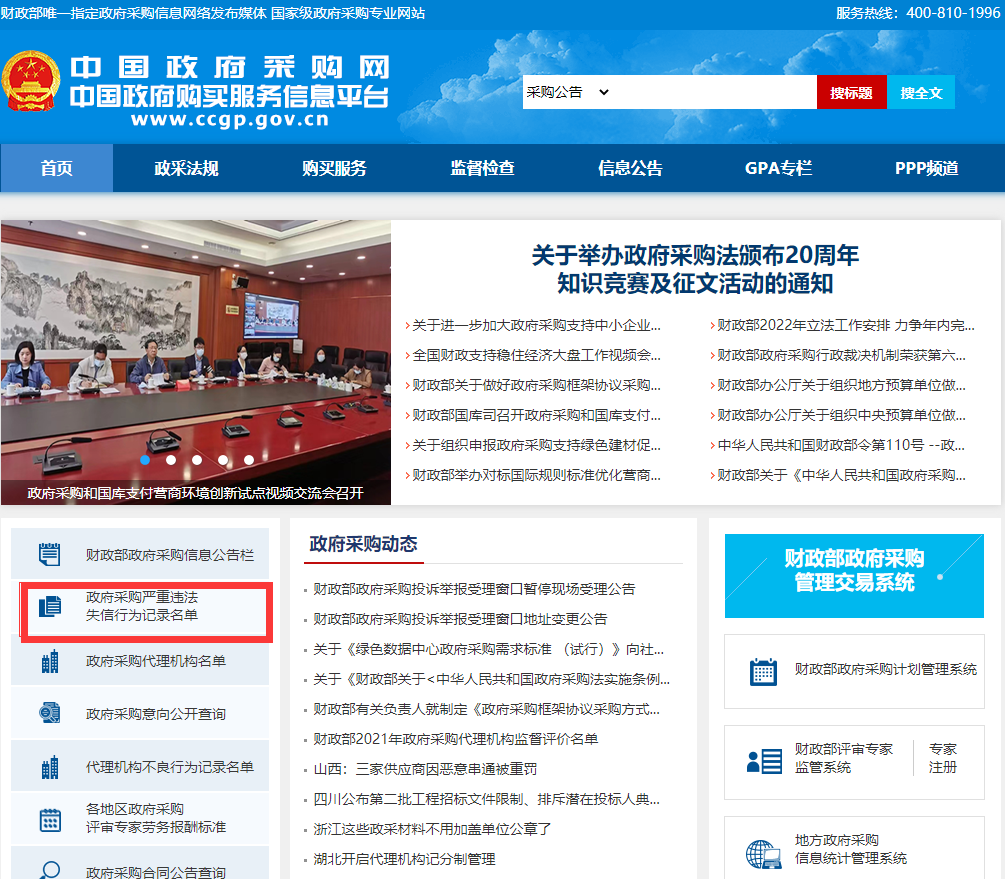Screen dimensions: 1005x879
Task: Open news 中华人民共和国财政部令第110号
Action: (x=841, y=445)
